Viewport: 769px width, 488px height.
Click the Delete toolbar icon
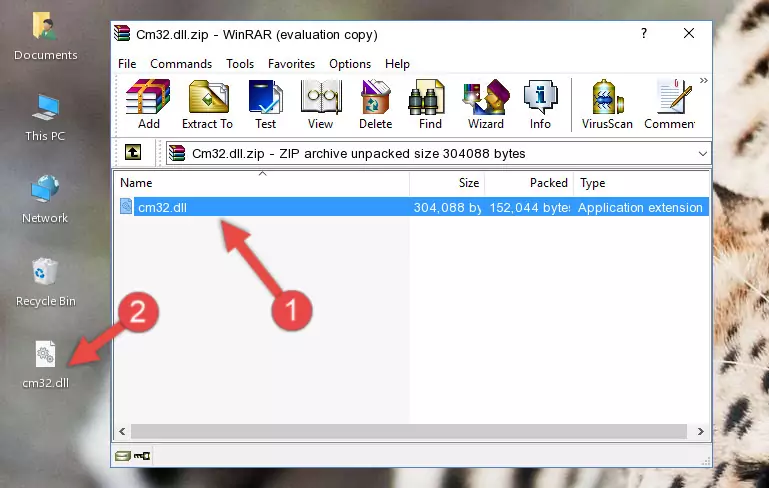click(375, 104)
